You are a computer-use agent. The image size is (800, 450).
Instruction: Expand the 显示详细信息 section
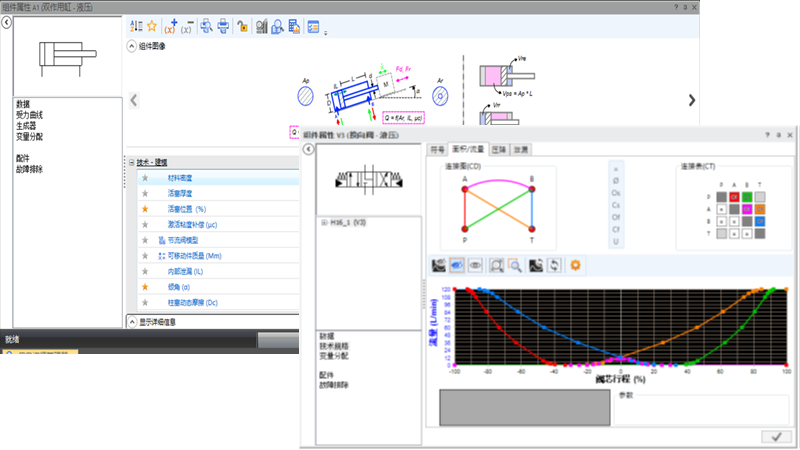coord(132,322)
